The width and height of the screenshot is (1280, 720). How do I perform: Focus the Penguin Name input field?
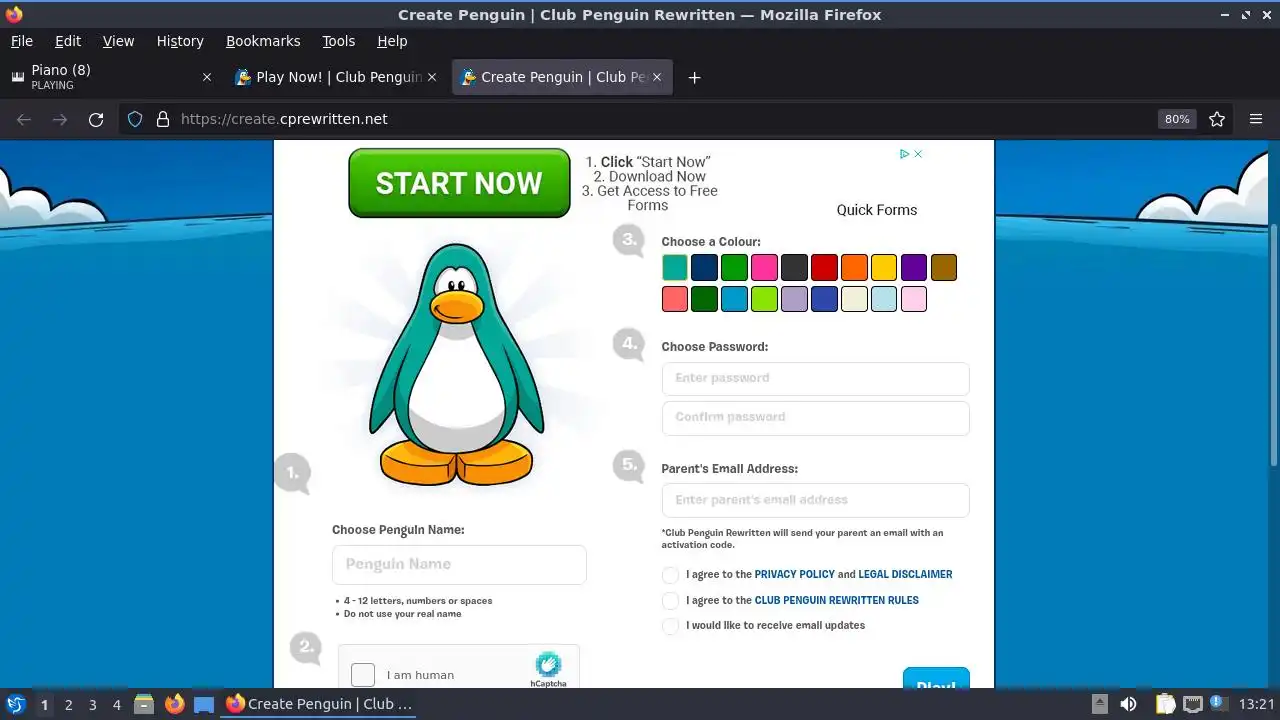[x=459, y=565]
